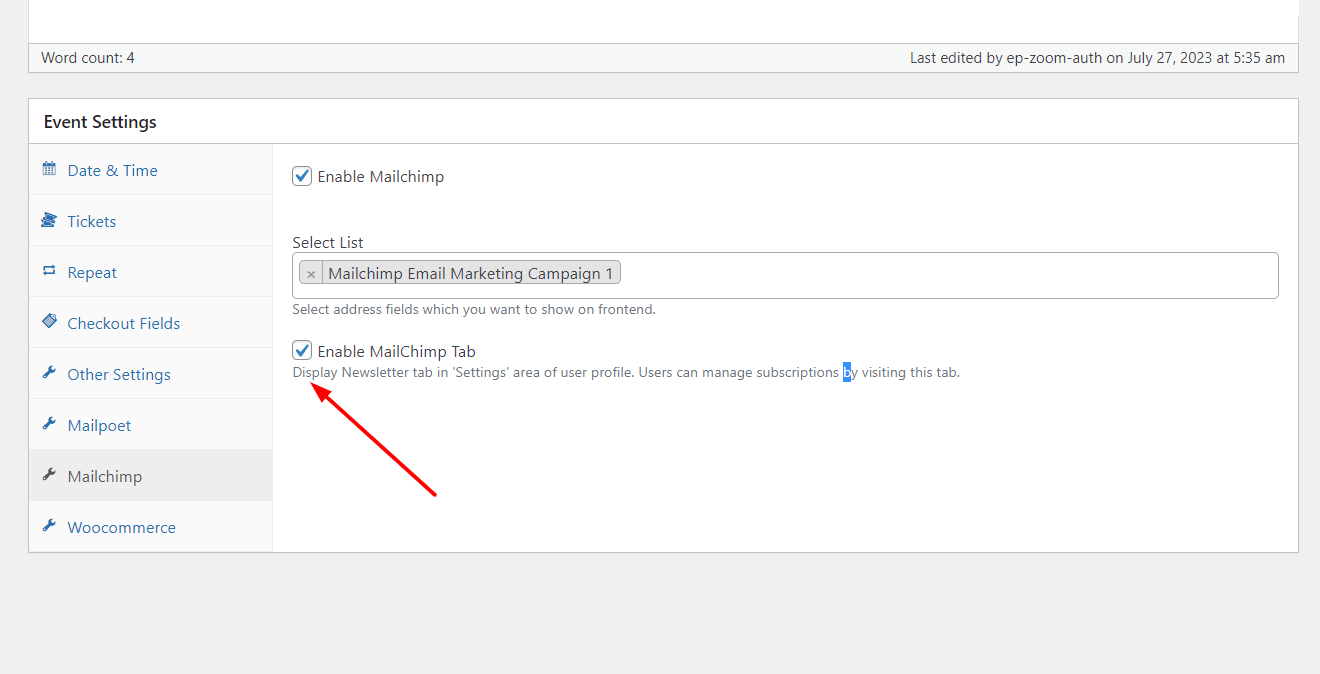The height and width of the screenshot is (674, 1320).
Task: Click the wrench icon beside Mailpoet
Action: [49, 424]
